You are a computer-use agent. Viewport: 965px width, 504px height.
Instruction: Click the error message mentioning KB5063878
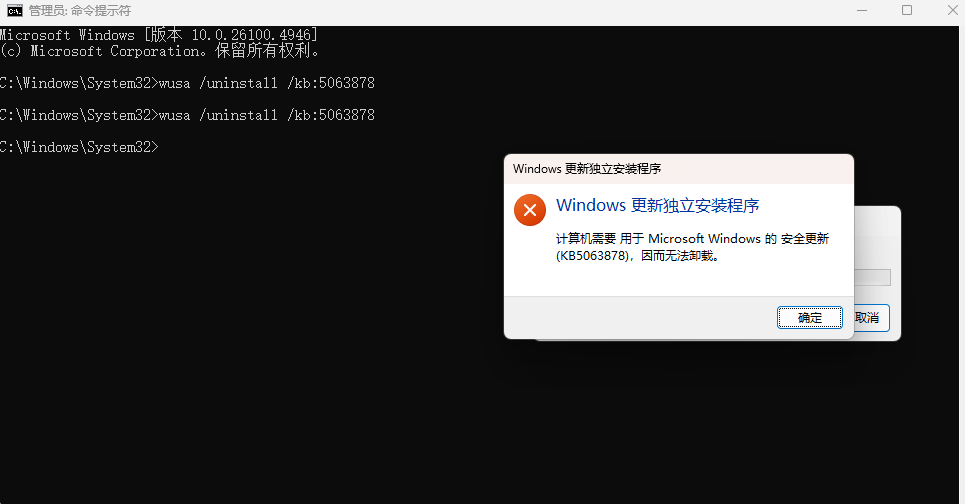coord(692,247)
